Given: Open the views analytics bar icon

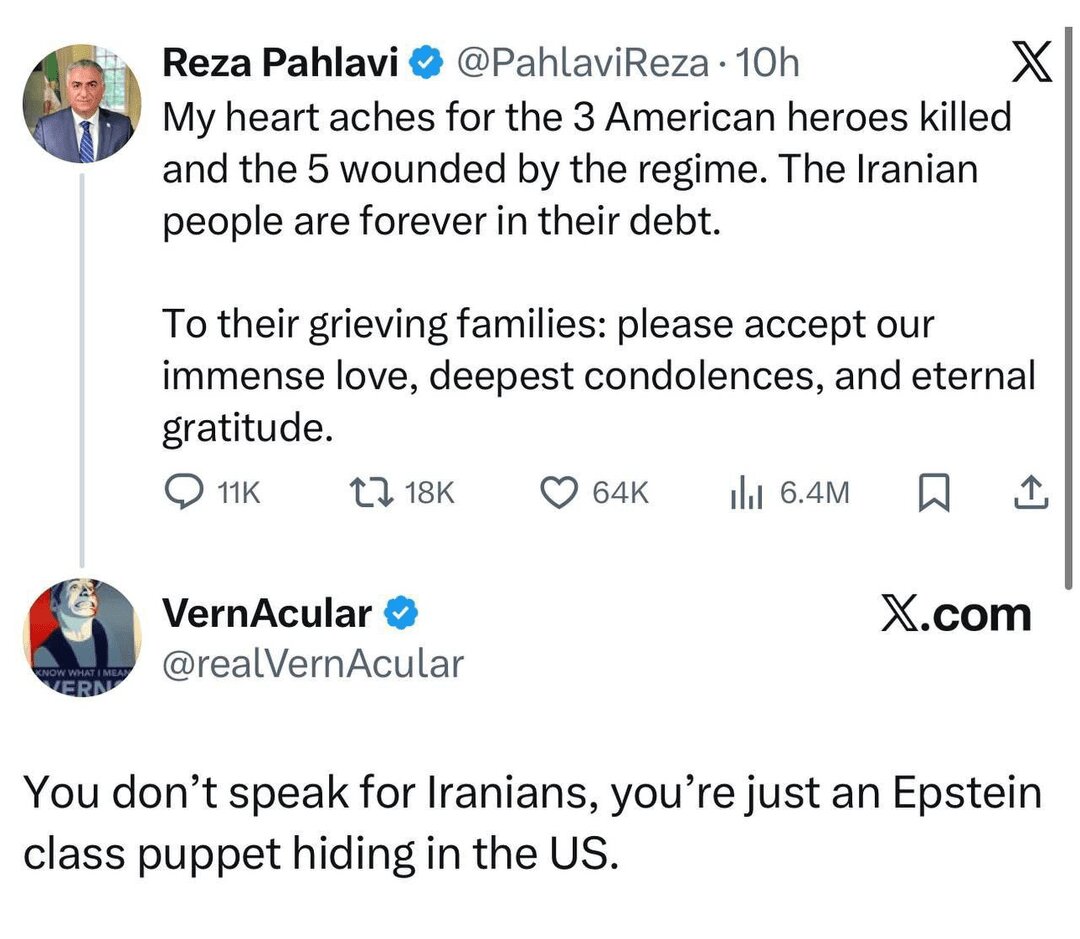Looking at the screenshot, I should pyautogui.click(x=748, y=492).
